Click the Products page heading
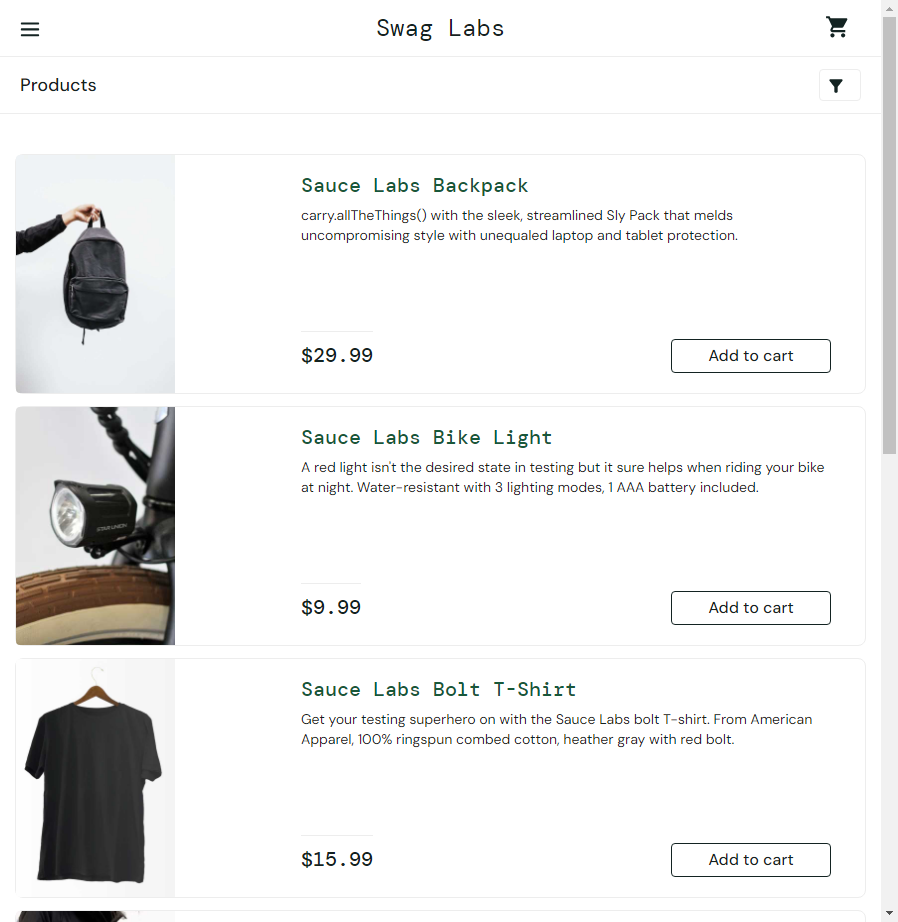898x922 pixels. 58,85
